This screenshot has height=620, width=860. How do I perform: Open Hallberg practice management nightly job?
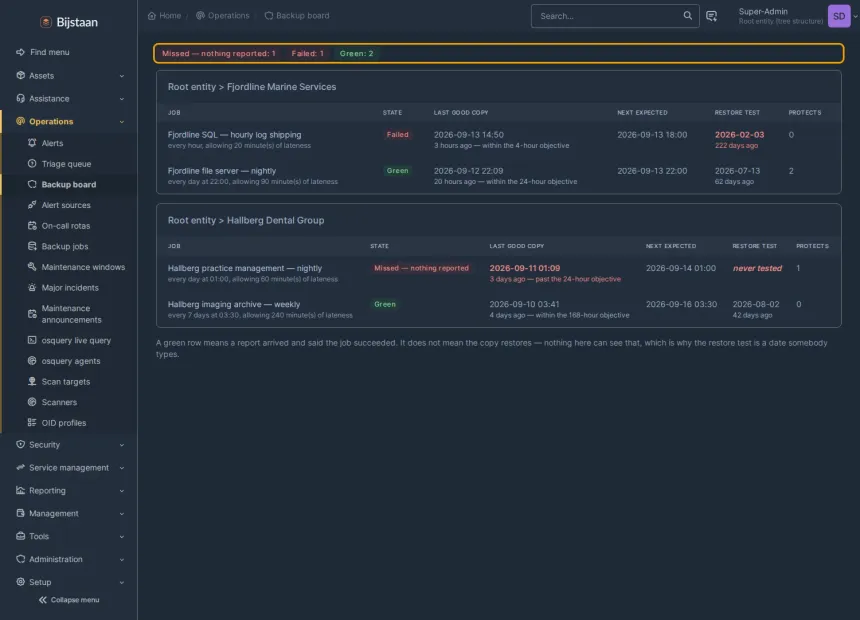(x=245, y=268)
